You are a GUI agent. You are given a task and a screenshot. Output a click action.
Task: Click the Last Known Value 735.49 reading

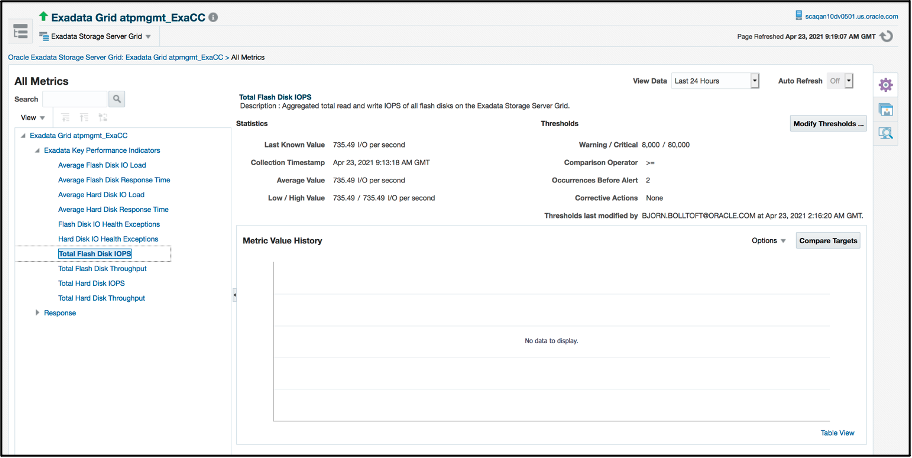(x=369, y=144)
